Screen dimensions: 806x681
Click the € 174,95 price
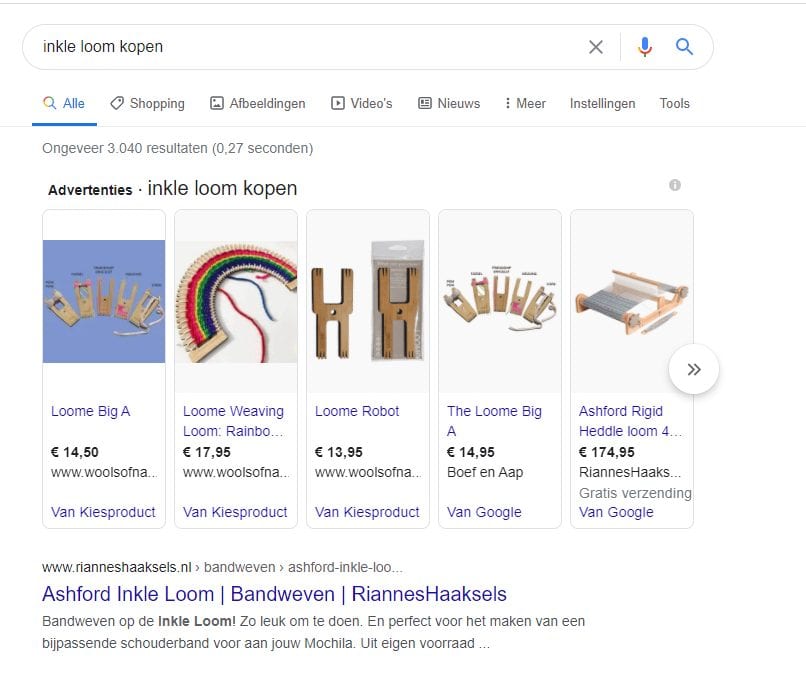[607, 452]
